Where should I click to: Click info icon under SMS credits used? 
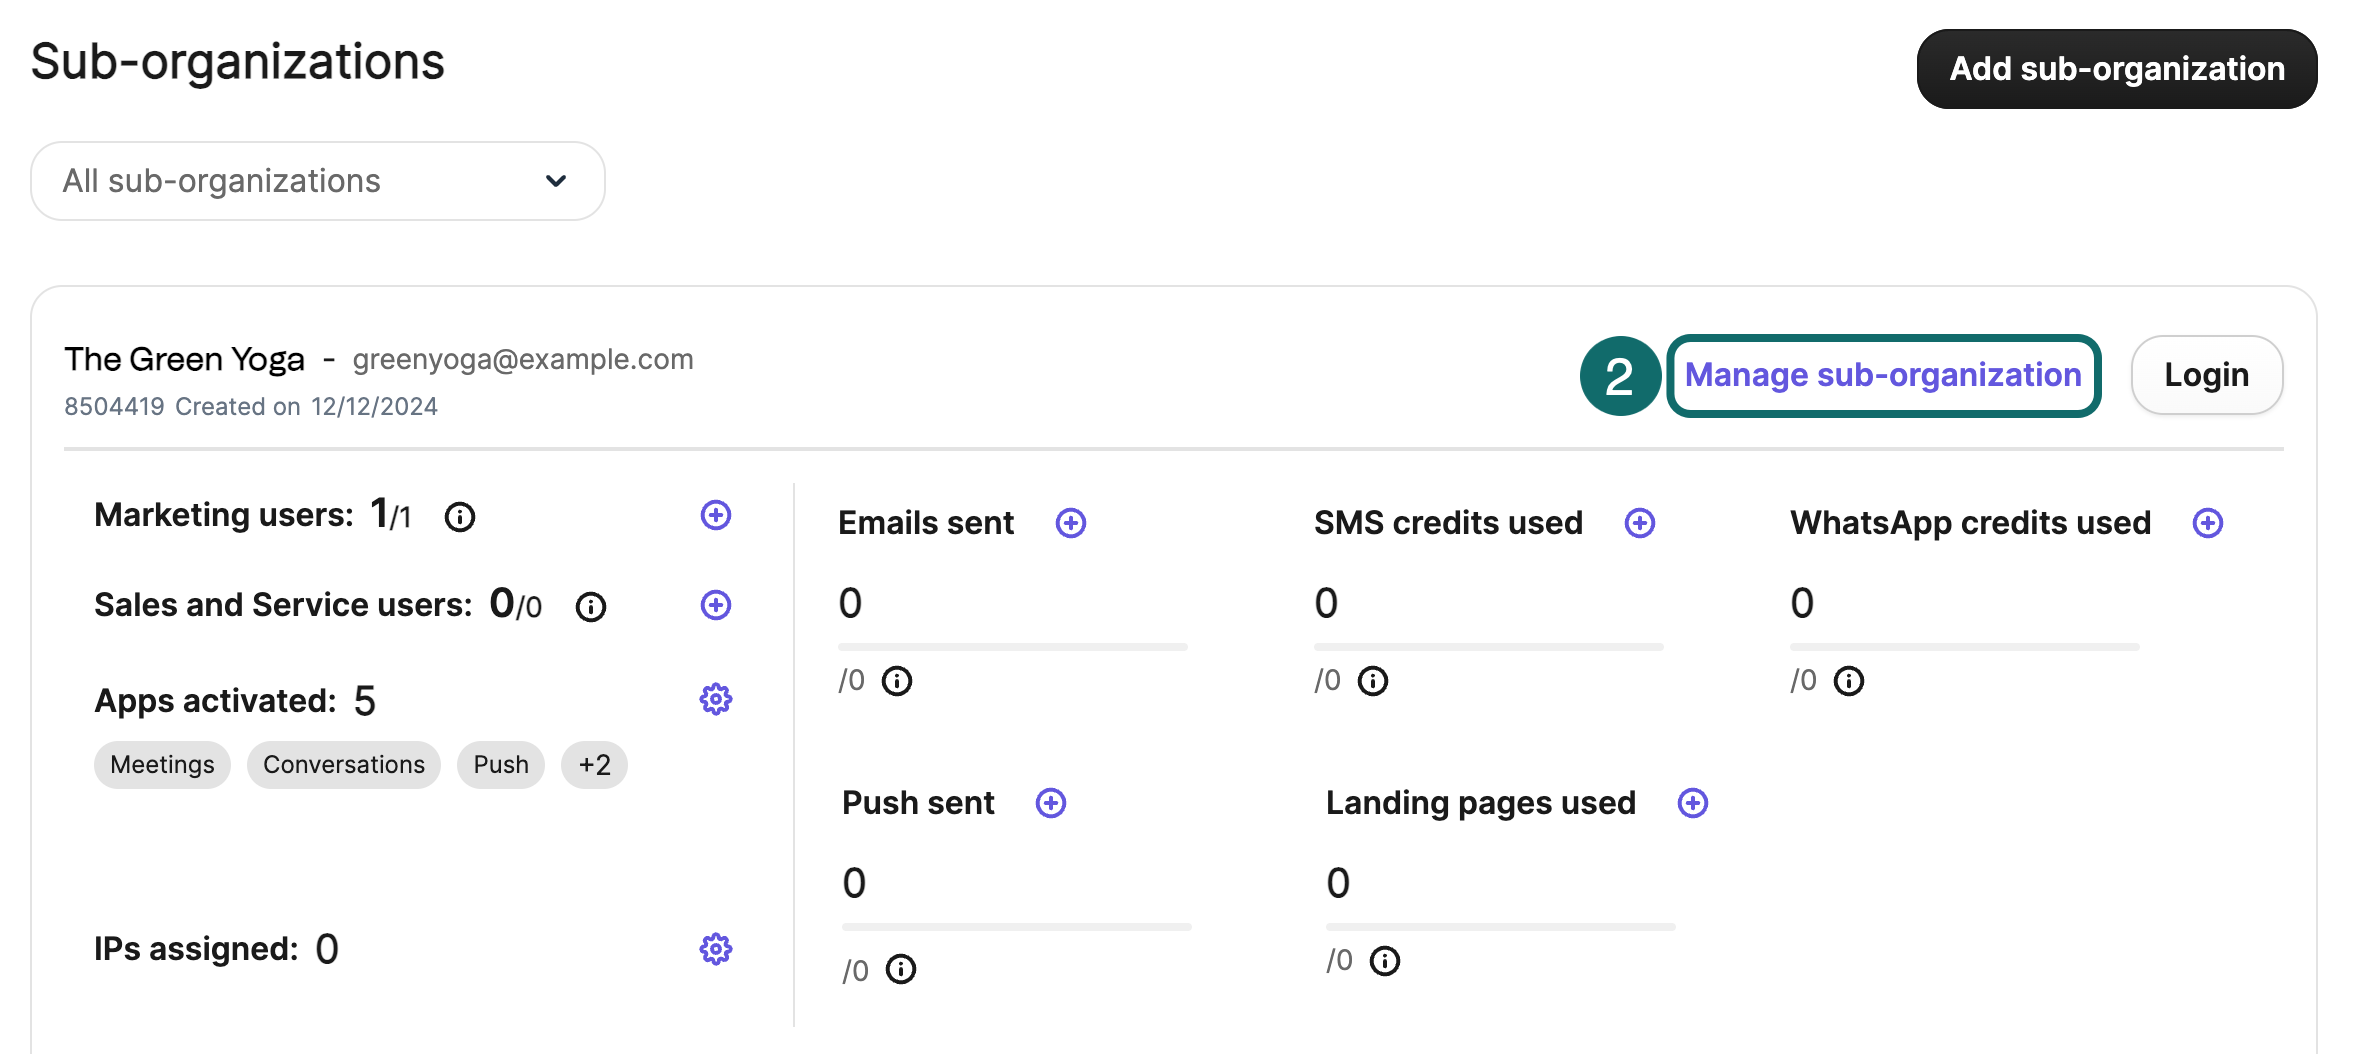pos(1372,681)
